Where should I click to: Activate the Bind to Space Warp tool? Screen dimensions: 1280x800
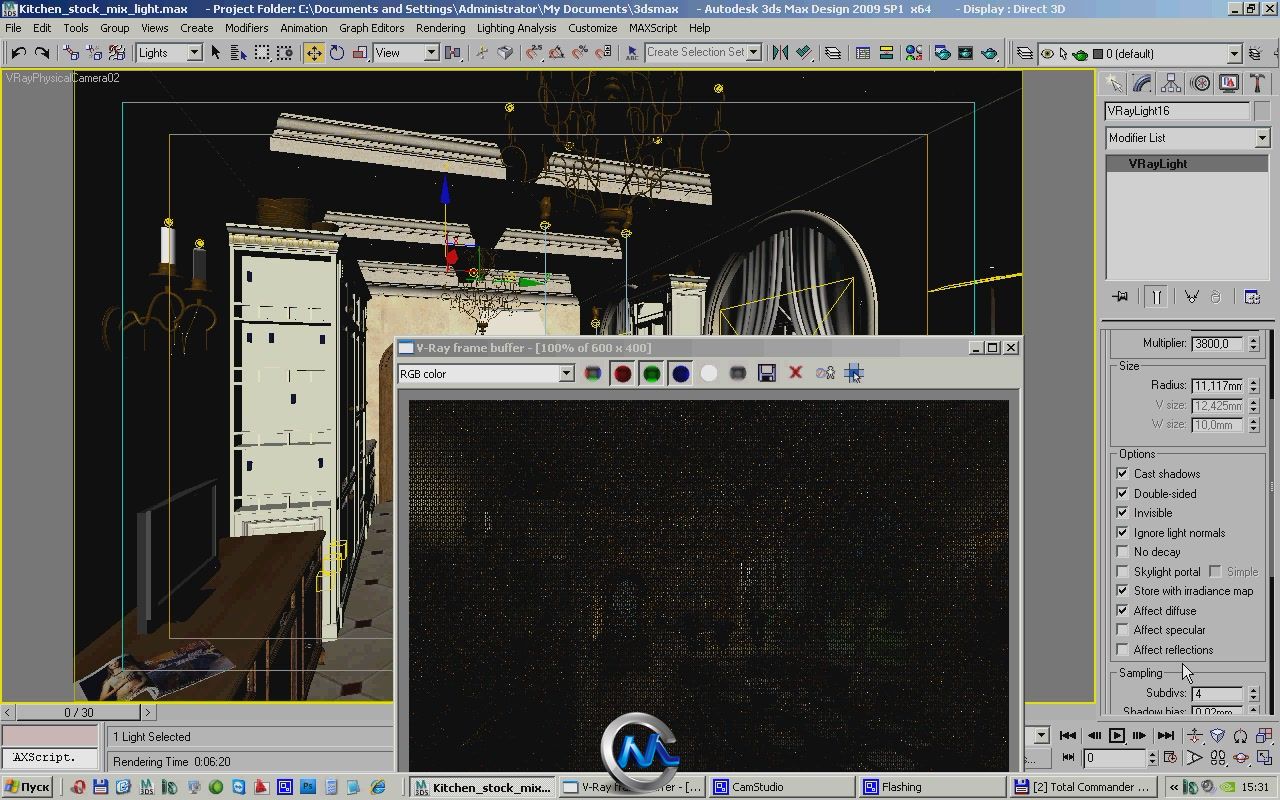point(117,53)
